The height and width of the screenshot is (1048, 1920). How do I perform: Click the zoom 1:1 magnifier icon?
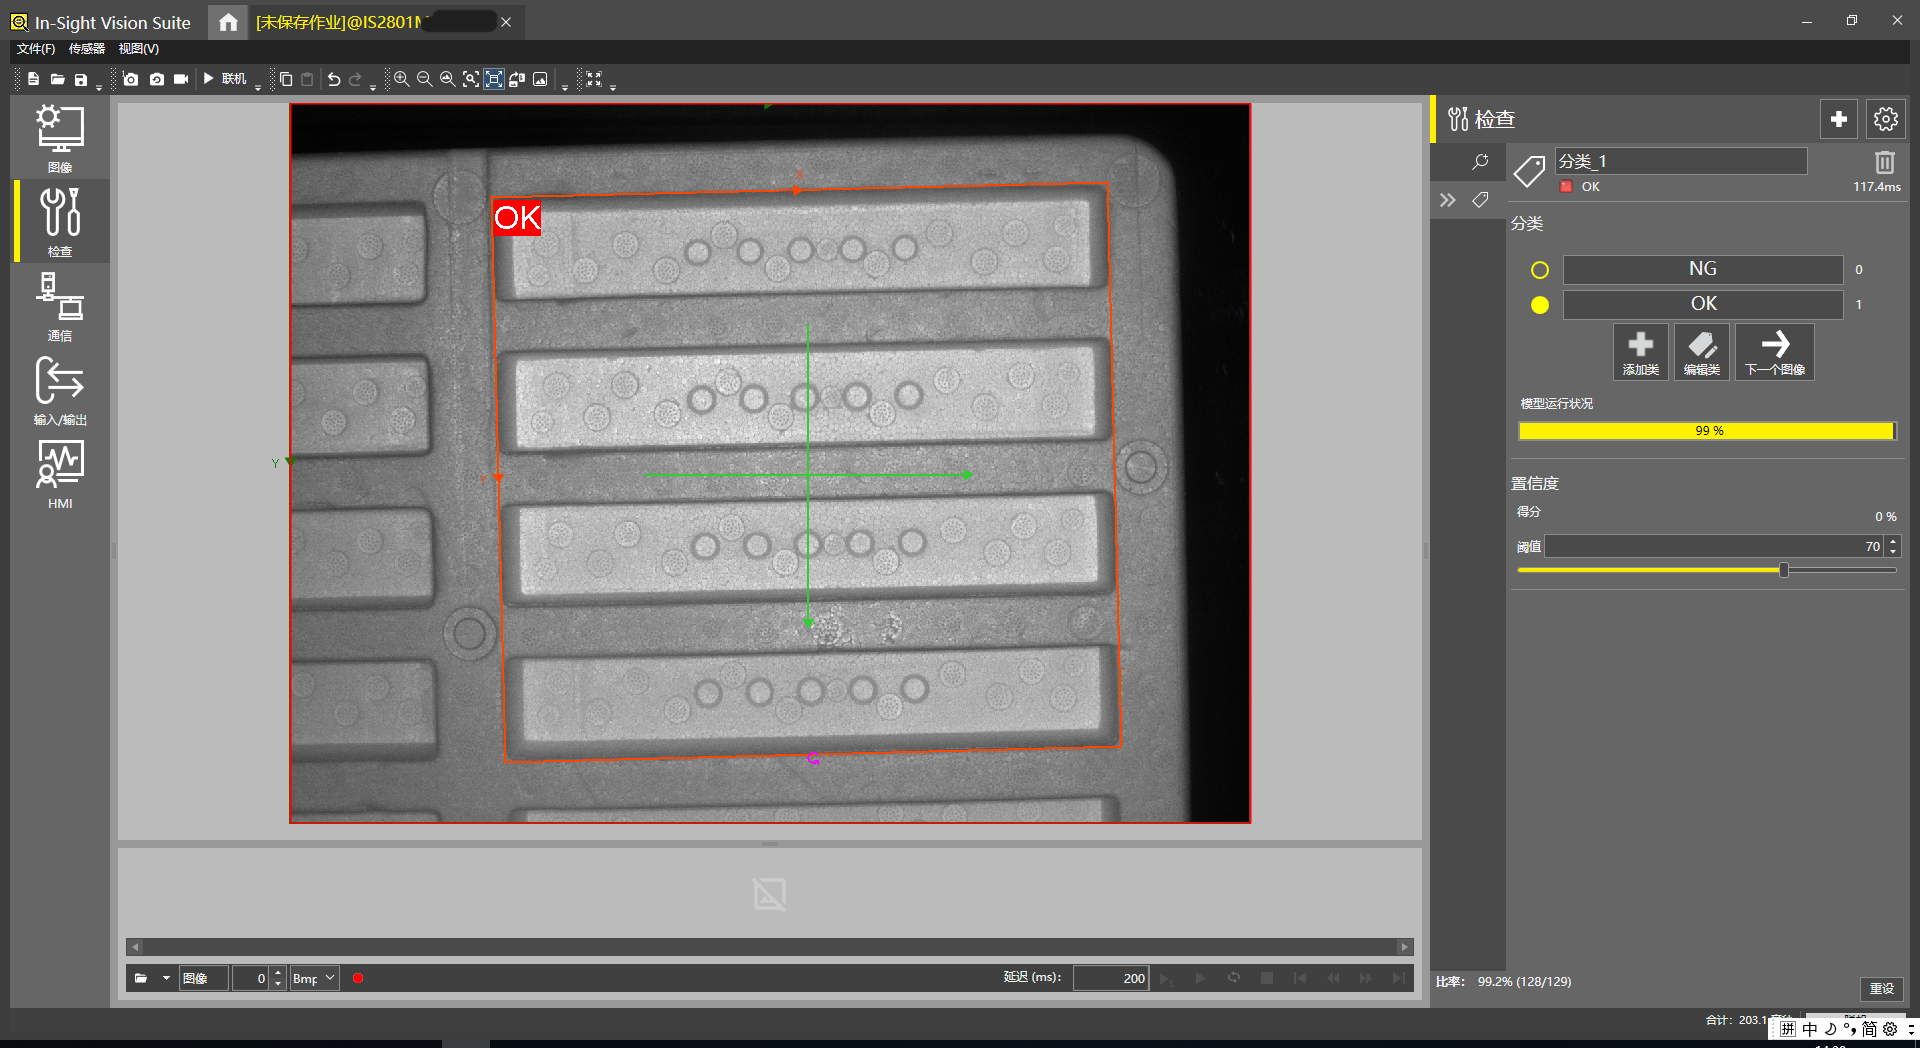(447, 79)
